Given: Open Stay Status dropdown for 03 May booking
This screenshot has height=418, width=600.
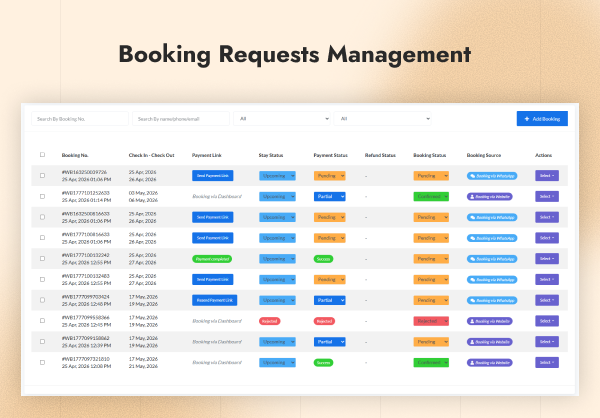Looking at the screenshot, I should click(x=277, y=196).
